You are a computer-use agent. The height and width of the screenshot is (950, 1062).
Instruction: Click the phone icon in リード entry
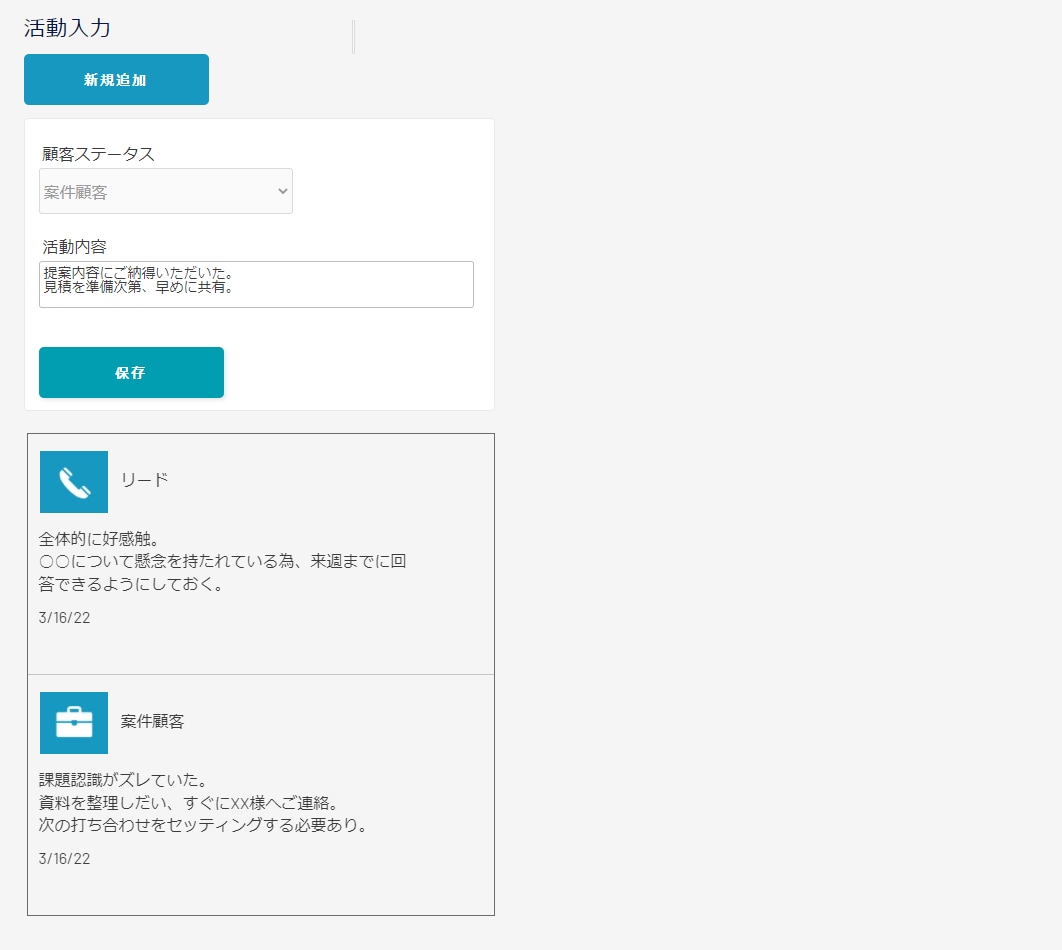point(74,481)
